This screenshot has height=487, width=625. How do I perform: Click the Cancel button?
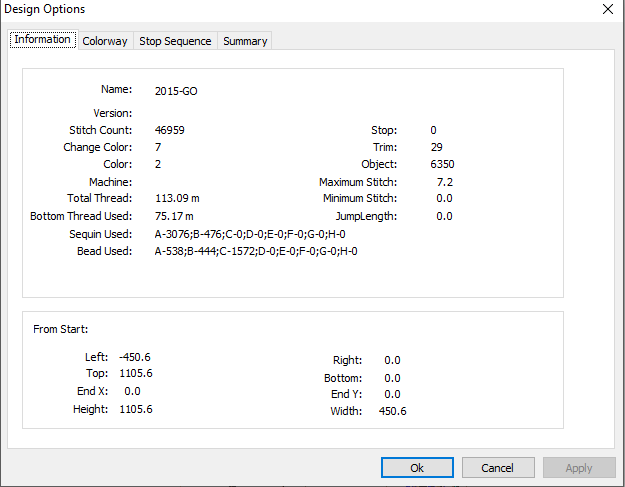coord(497,467)
